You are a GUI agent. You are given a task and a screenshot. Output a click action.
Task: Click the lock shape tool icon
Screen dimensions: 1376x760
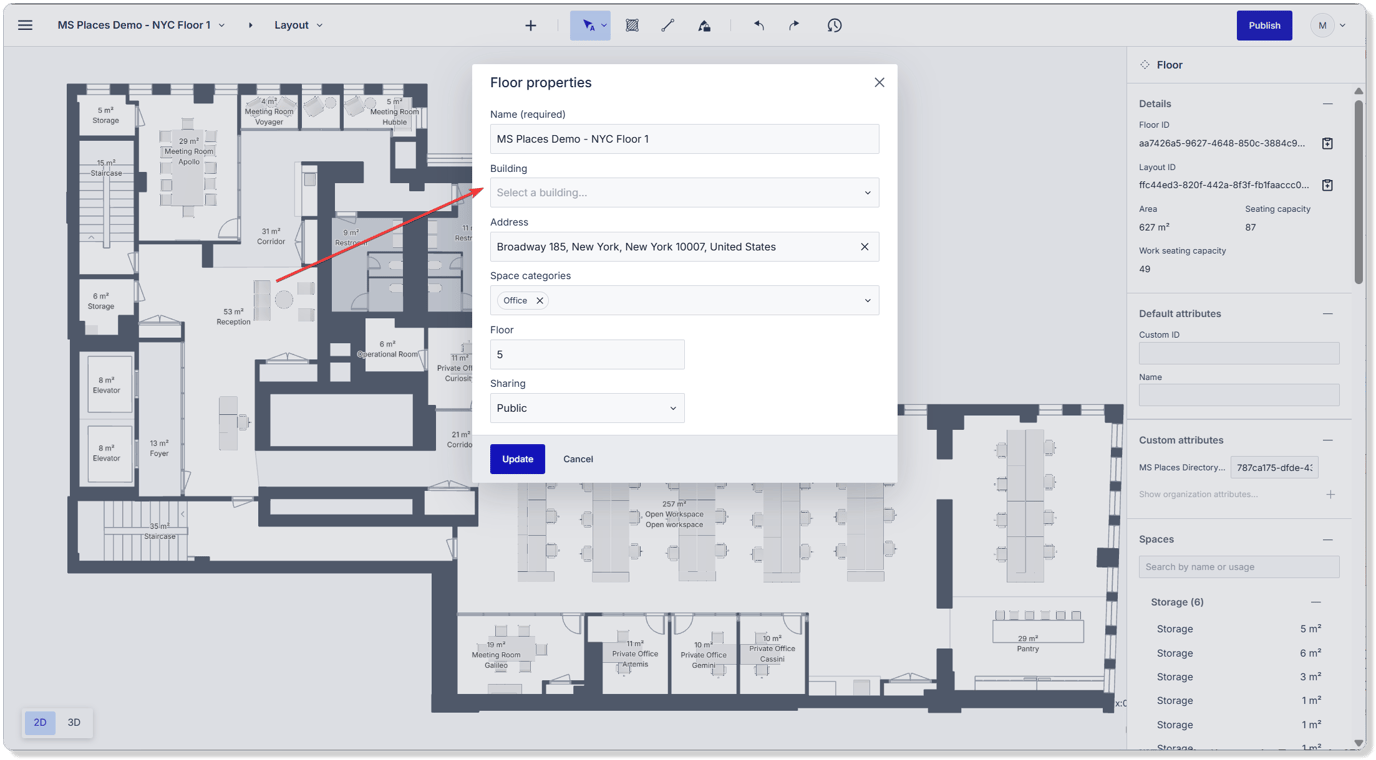[704, 25]
